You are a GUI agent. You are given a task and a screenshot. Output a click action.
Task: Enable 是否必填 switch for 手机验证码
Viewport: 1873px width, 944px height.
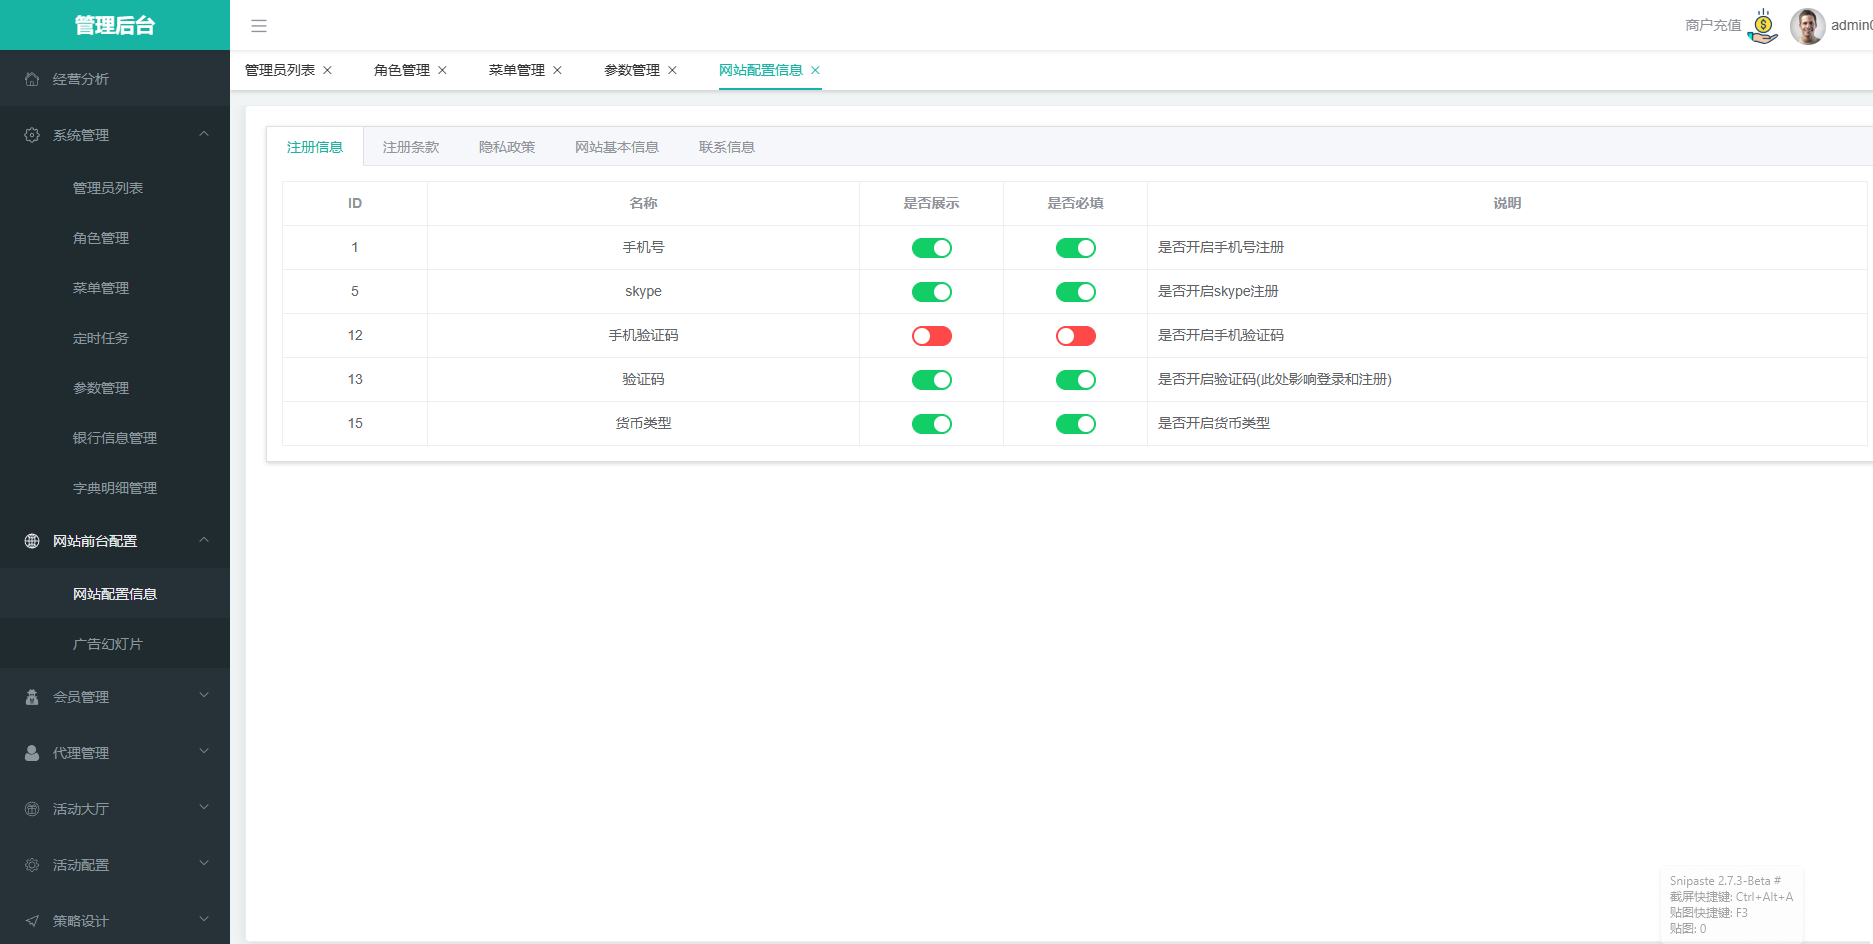pyautogui.click(x=1075, y=336)
